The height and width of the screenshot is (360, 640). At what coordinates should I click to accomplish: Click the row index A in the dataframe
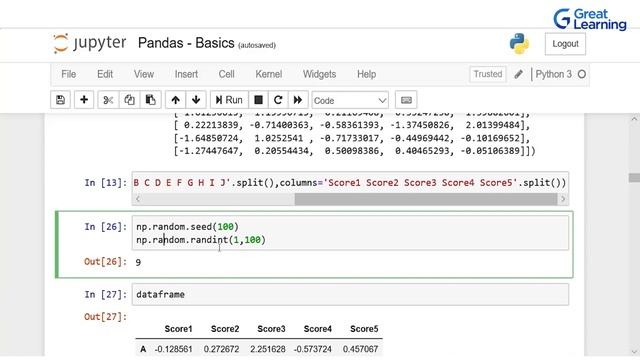[143, 349]
